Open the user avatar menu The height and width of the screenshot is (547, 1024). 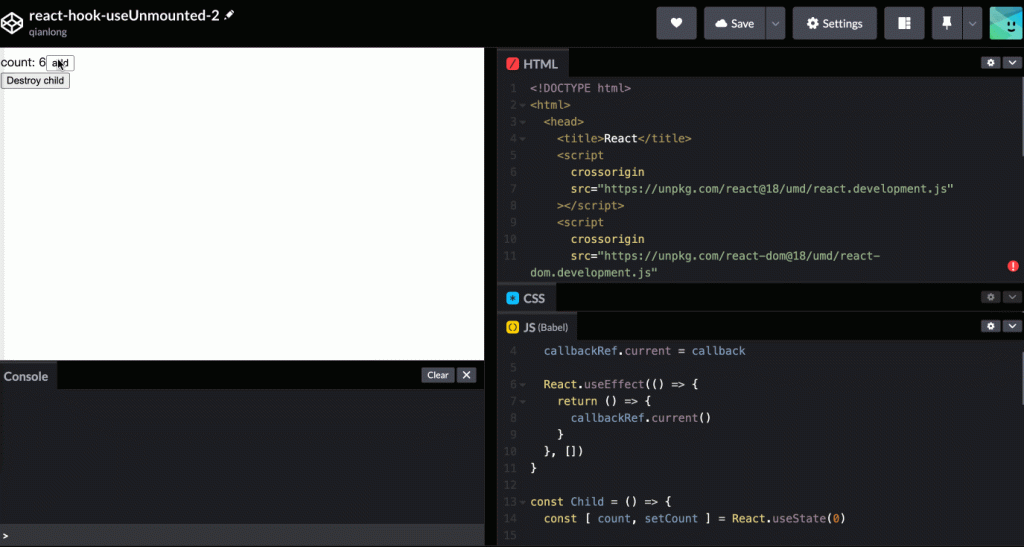[1006, 23]
